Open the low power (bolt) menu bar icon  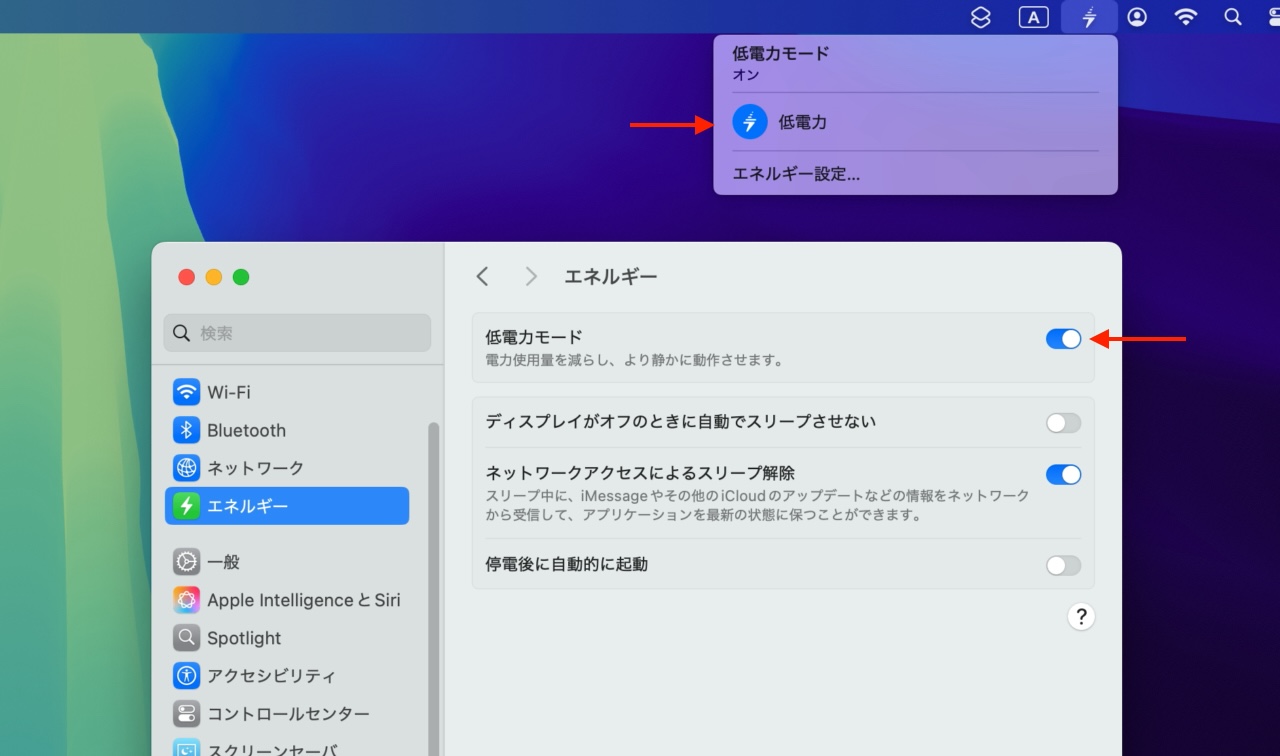(x=1089, y=17)
